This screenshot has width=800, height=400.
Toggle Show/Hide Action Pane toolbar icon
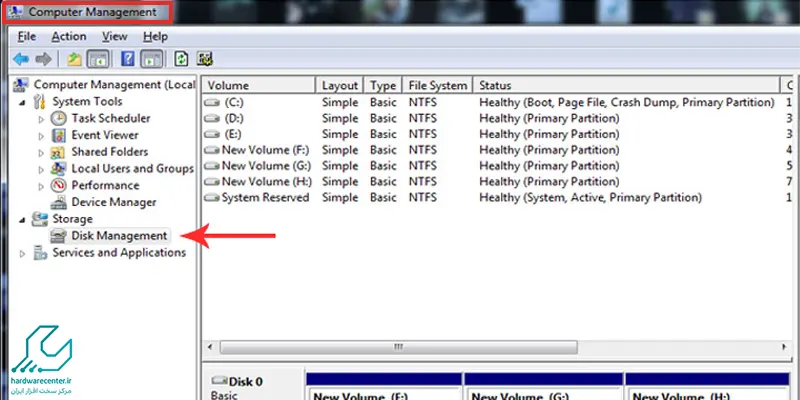tap(152, 59)
